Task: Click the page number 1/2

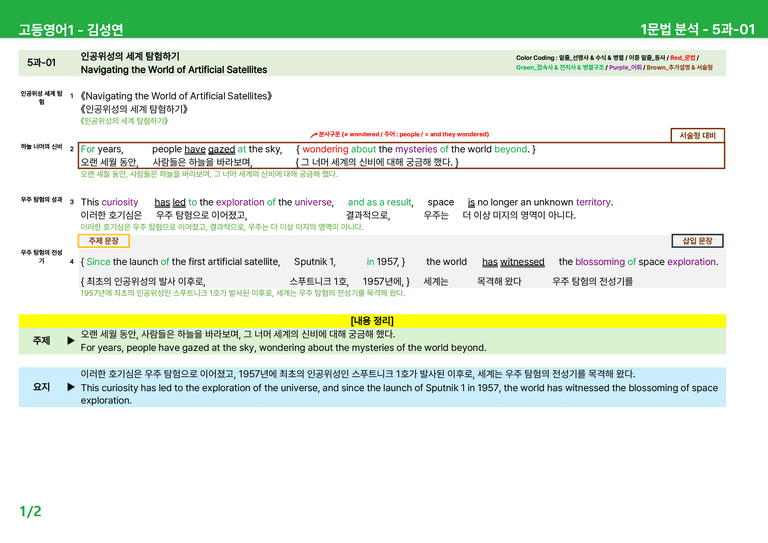Action: pyautogui.click(x=30, y=512)
